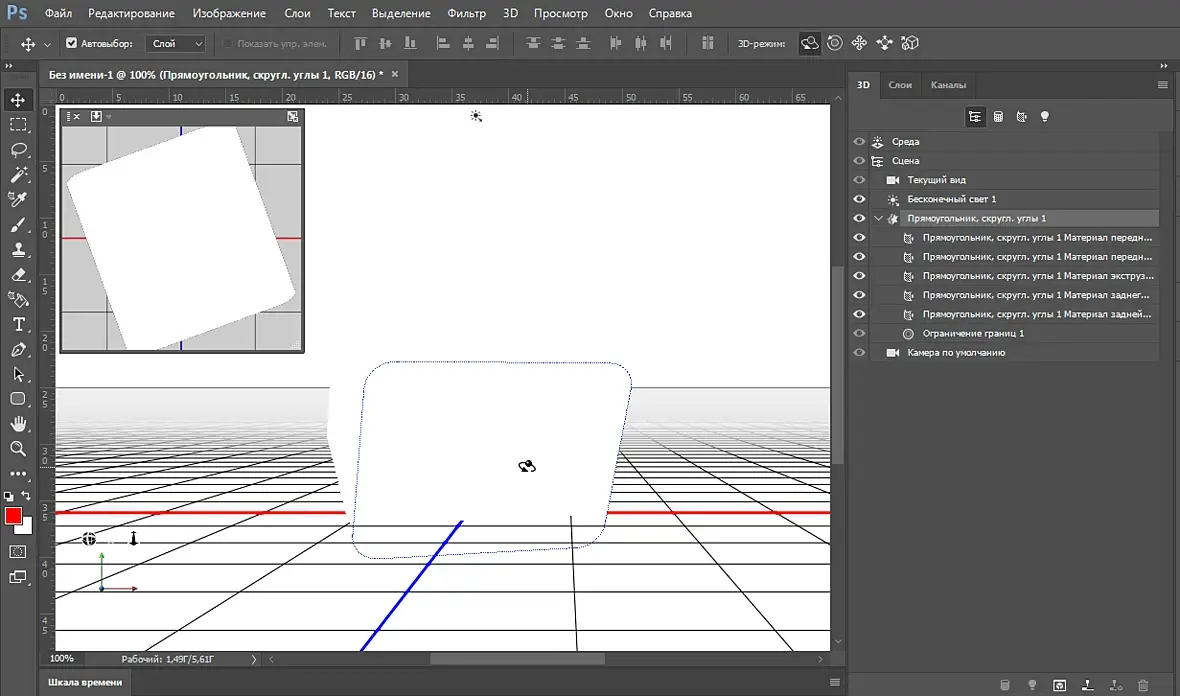Switch to the Слои tab
The height and width of the screenshot is (696, 1180).
pyautogui.click(x=900, y=85)
